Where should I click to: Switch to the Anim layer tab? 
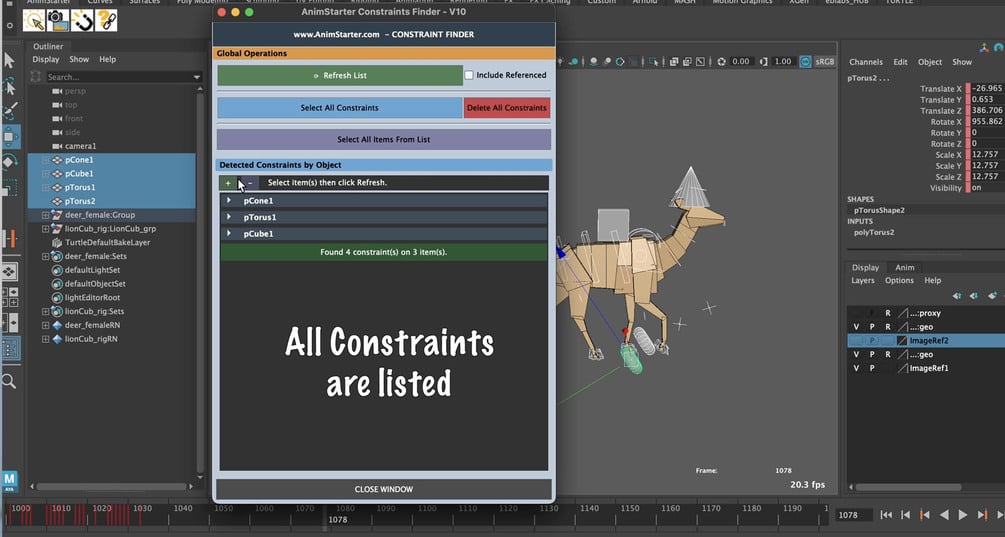coord(904,267)
